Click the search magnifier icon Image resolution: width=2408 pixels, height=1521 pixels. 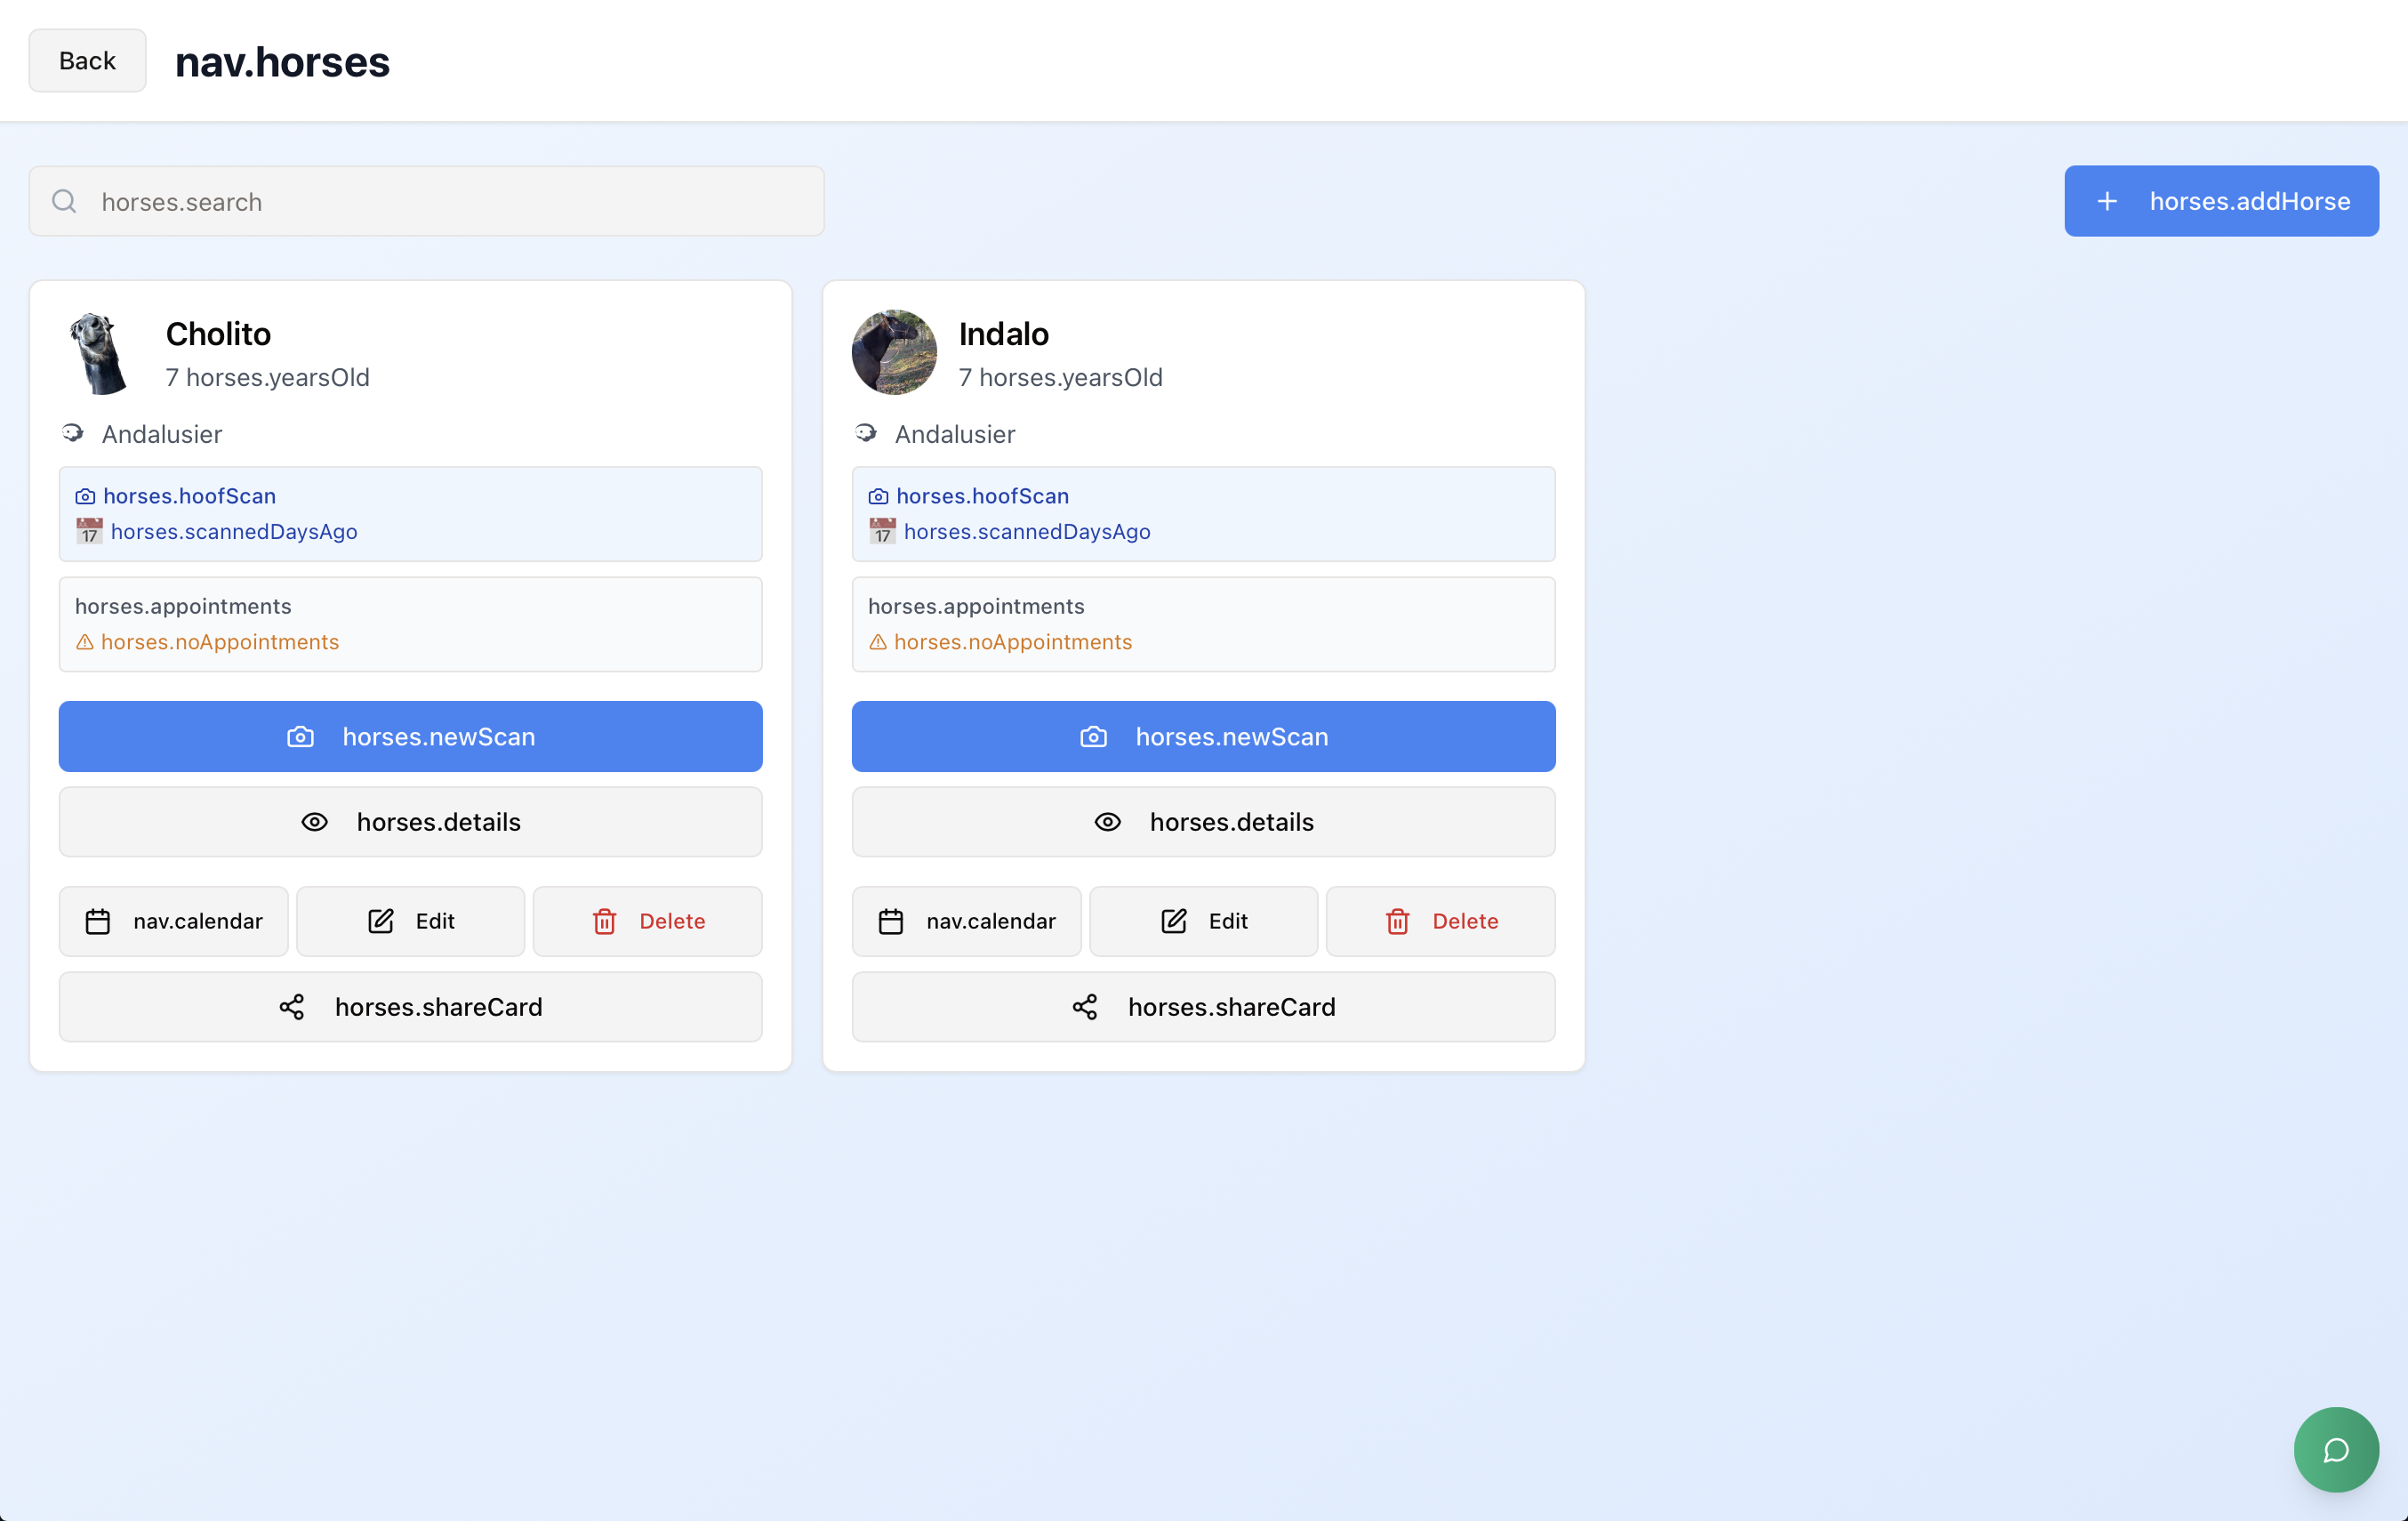64,202
